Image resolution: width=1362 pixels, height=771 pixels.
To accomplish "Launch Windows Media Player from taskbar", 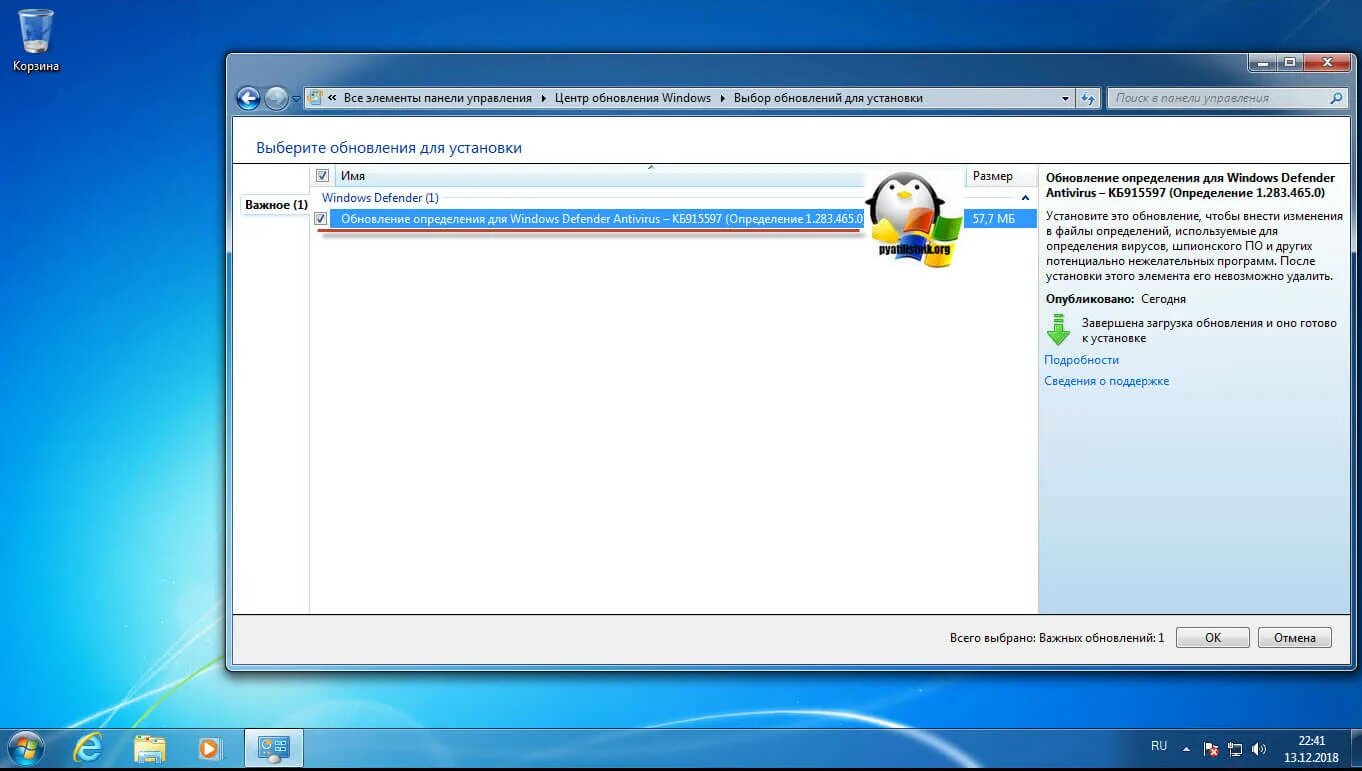I will point(209,748).
